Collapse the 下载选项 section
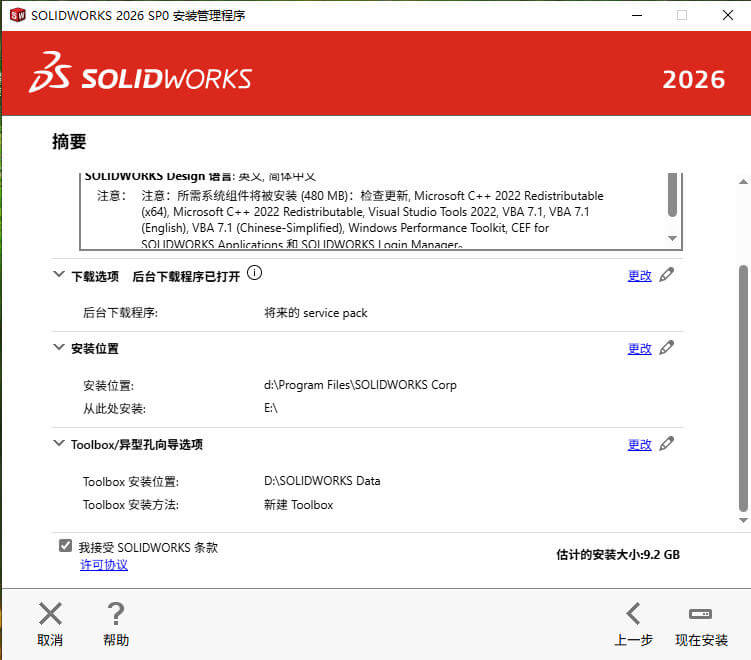 coord(59,274)
